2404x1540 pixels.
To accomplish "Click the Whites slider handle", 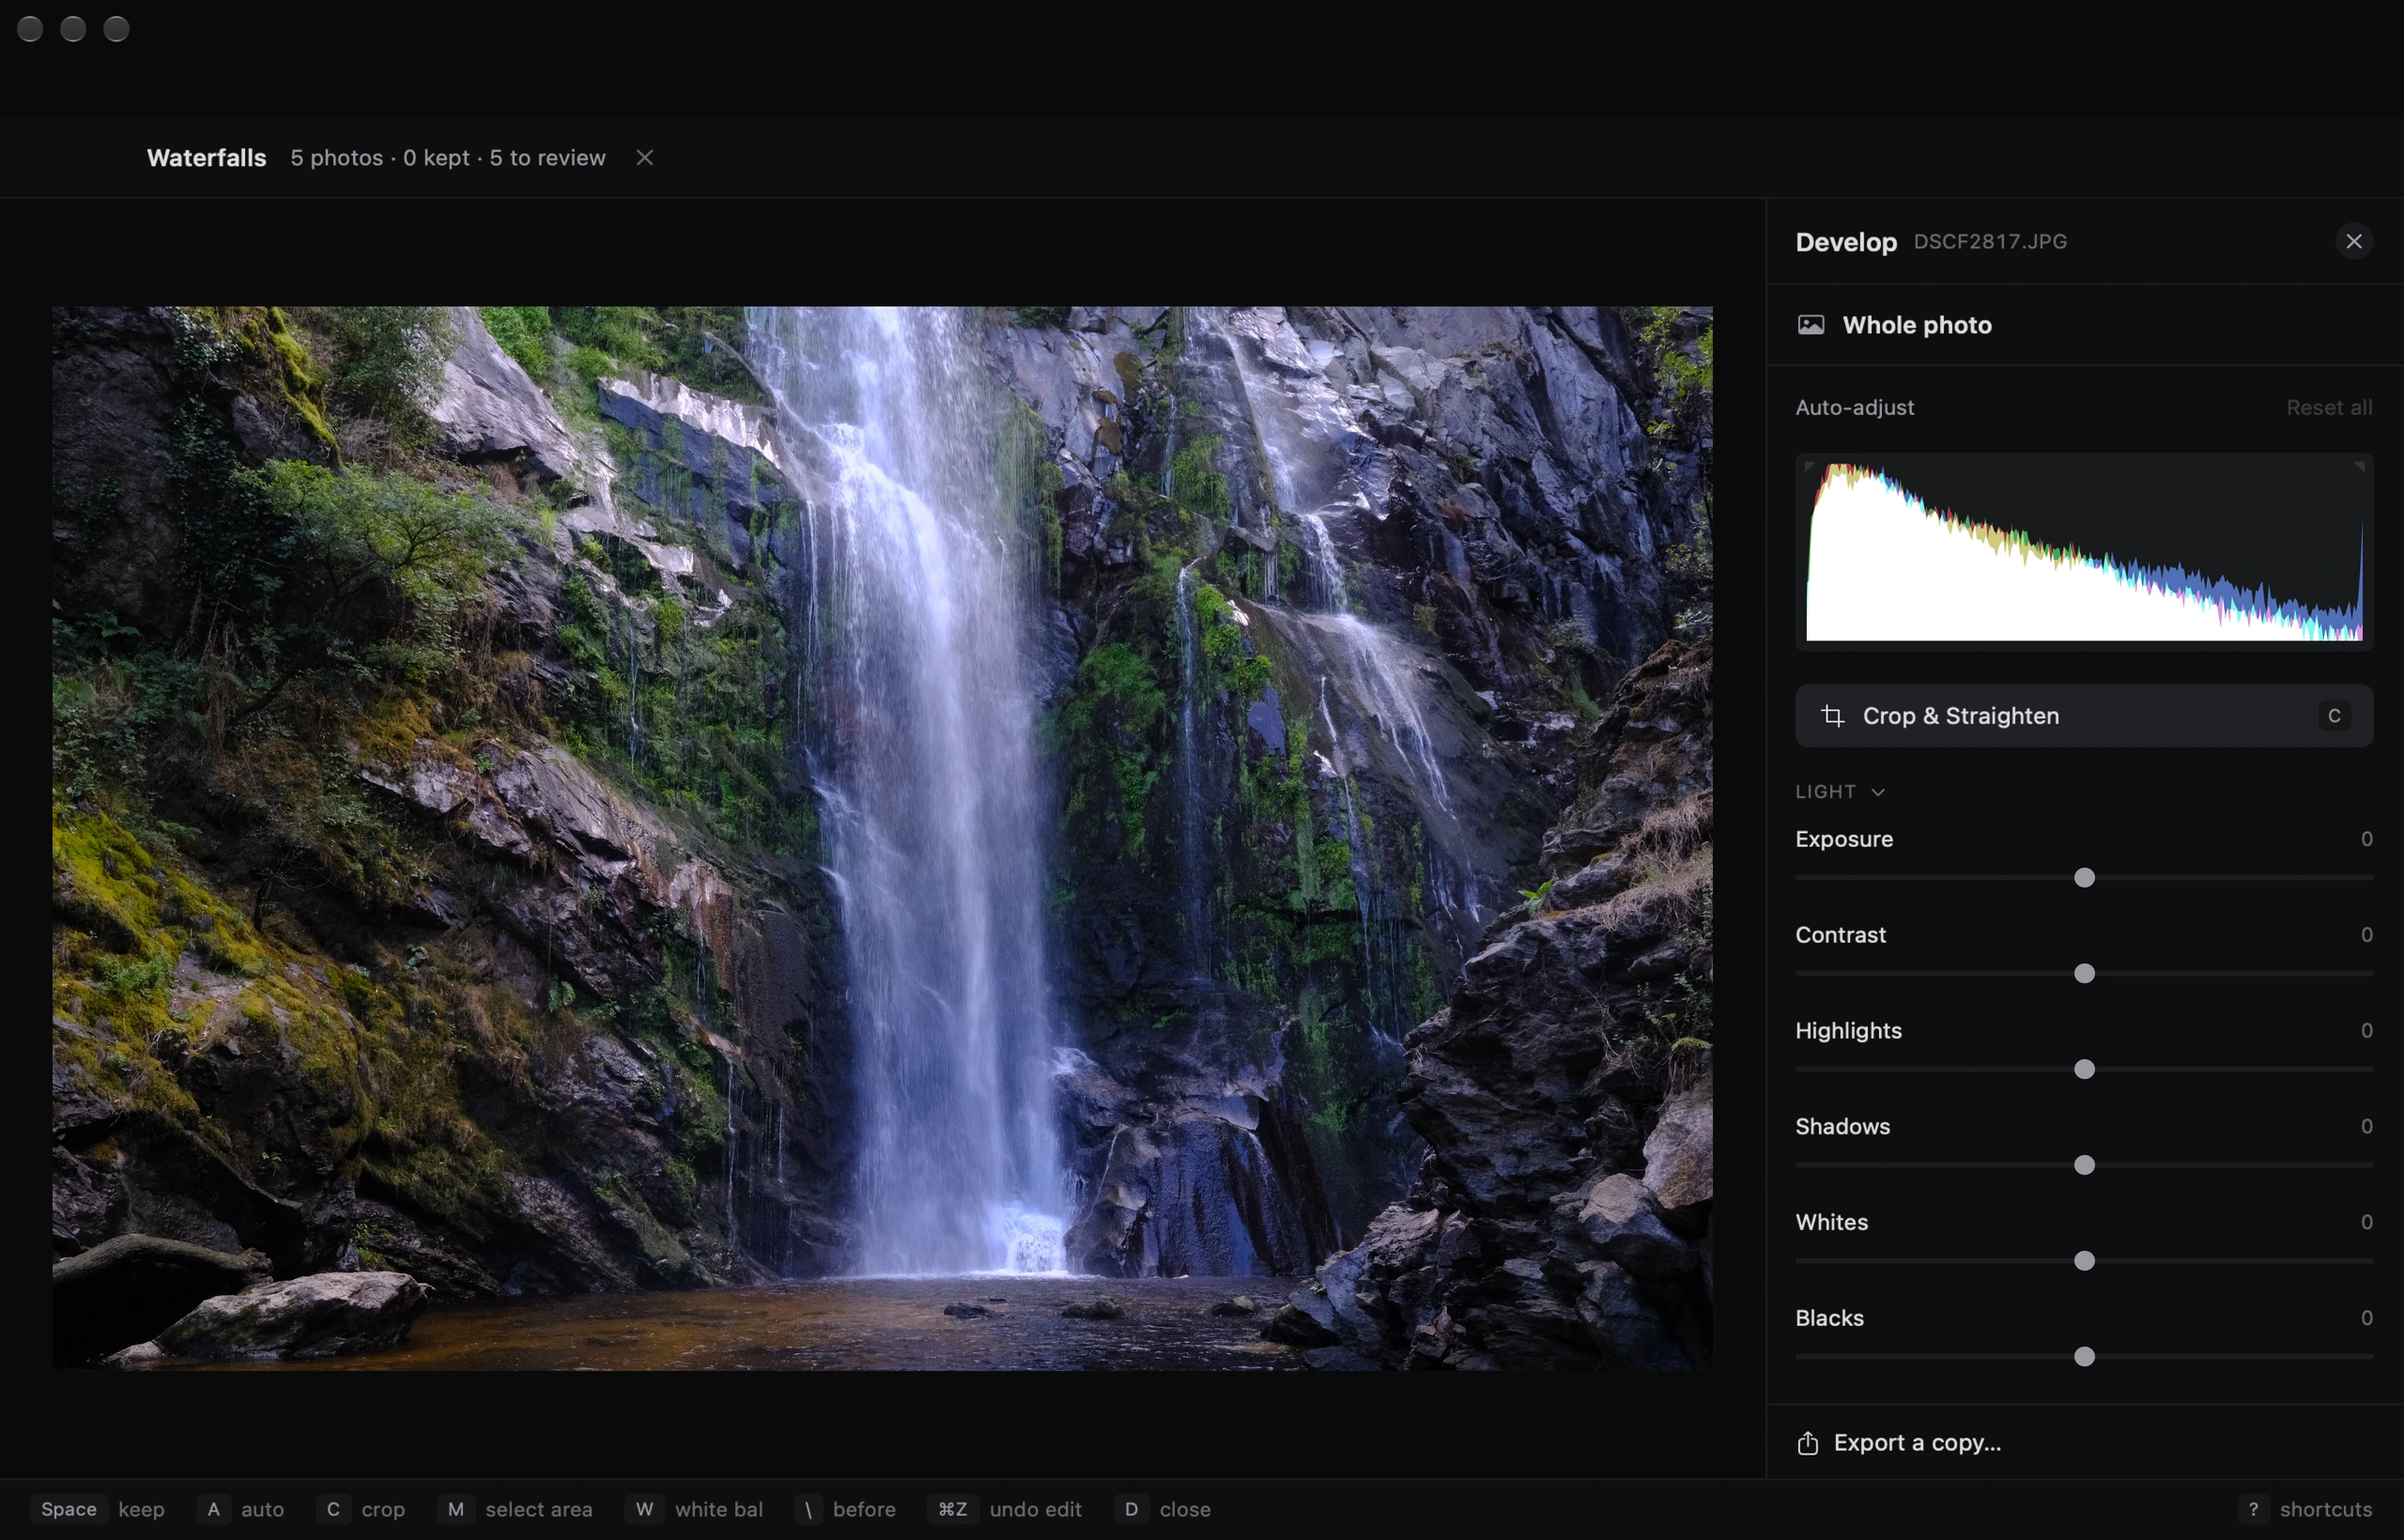I will [2084, 1261].
